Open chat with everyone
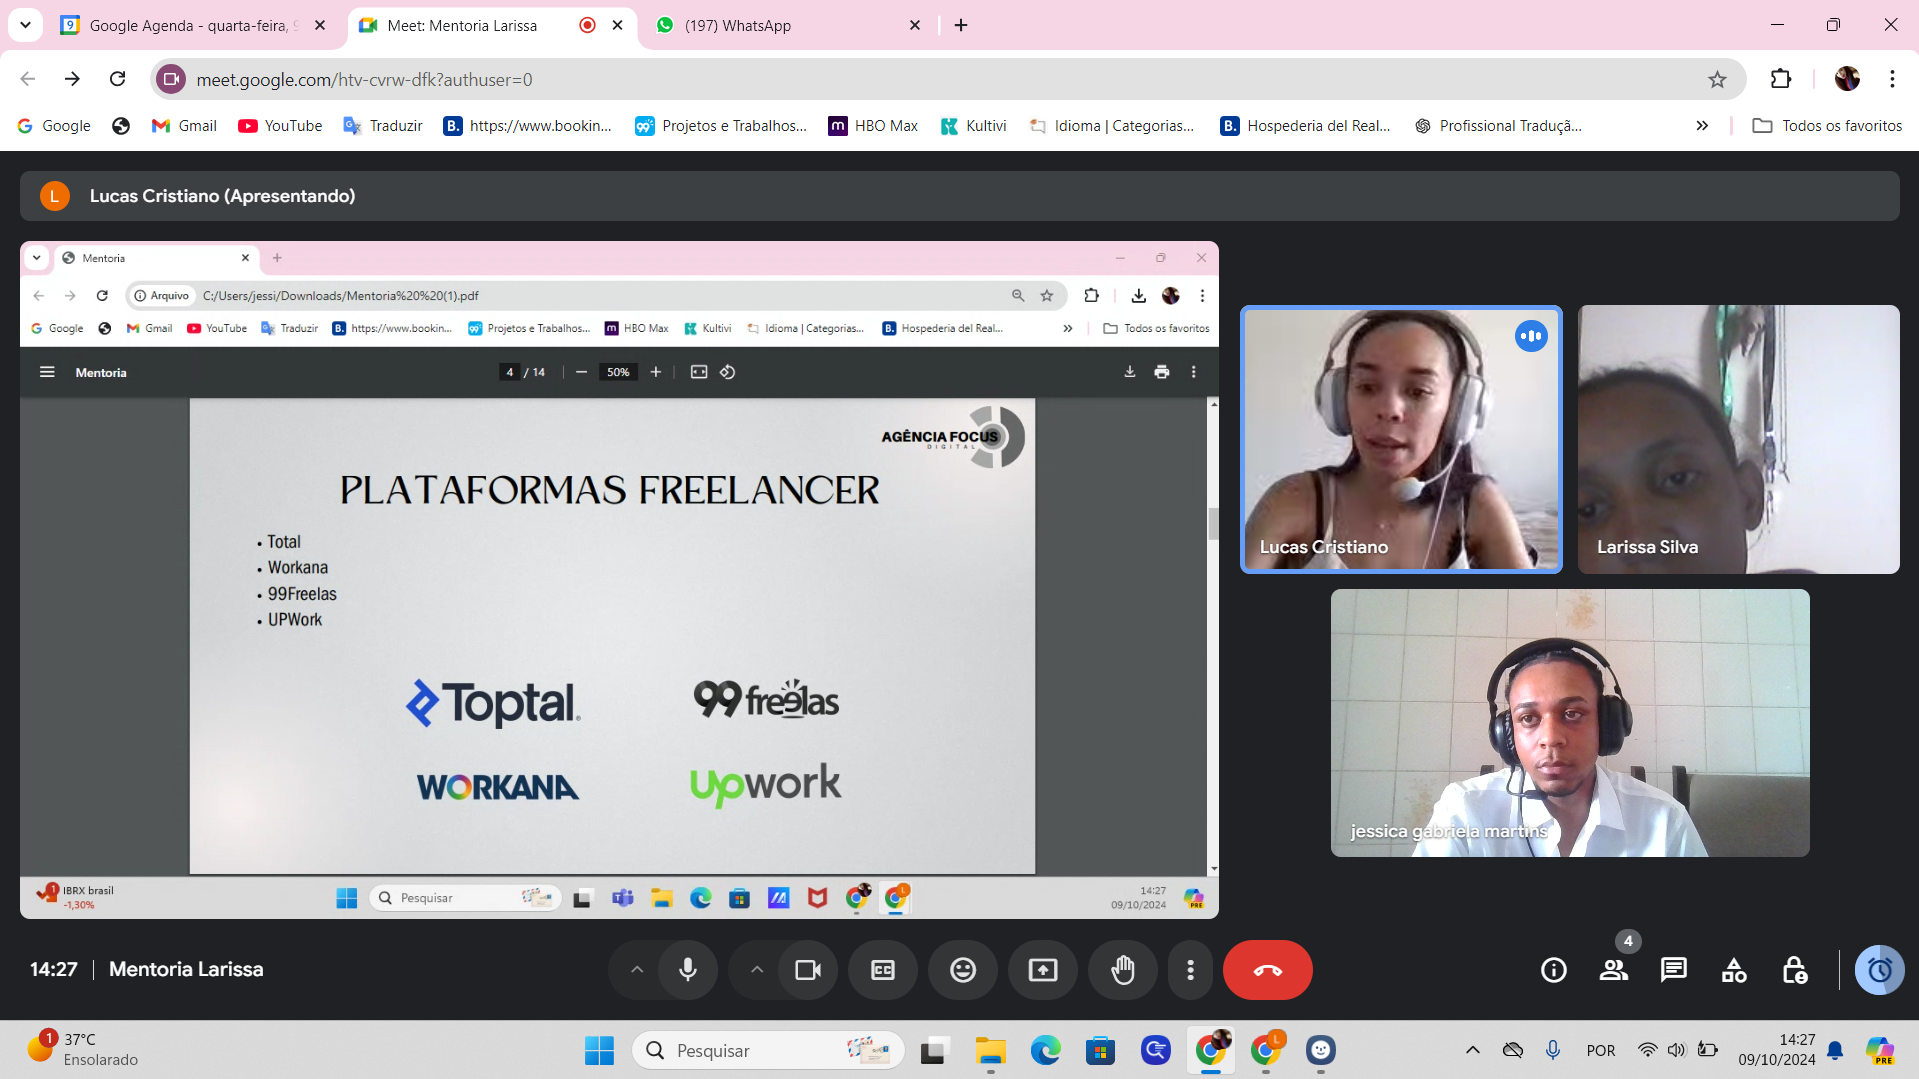This screenshot has height=1079, width=1919. coord(1674,970)
